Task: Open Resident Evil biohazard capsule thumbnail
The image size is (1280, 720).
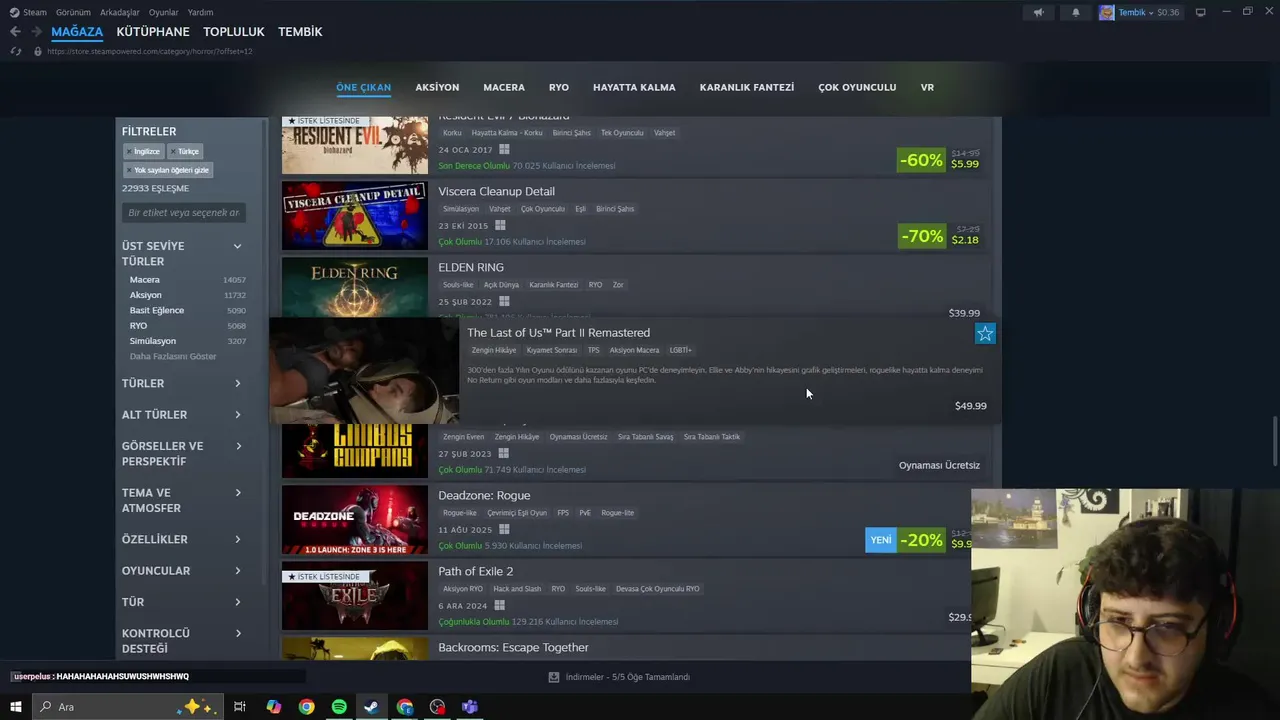Action: click(355, 144)
